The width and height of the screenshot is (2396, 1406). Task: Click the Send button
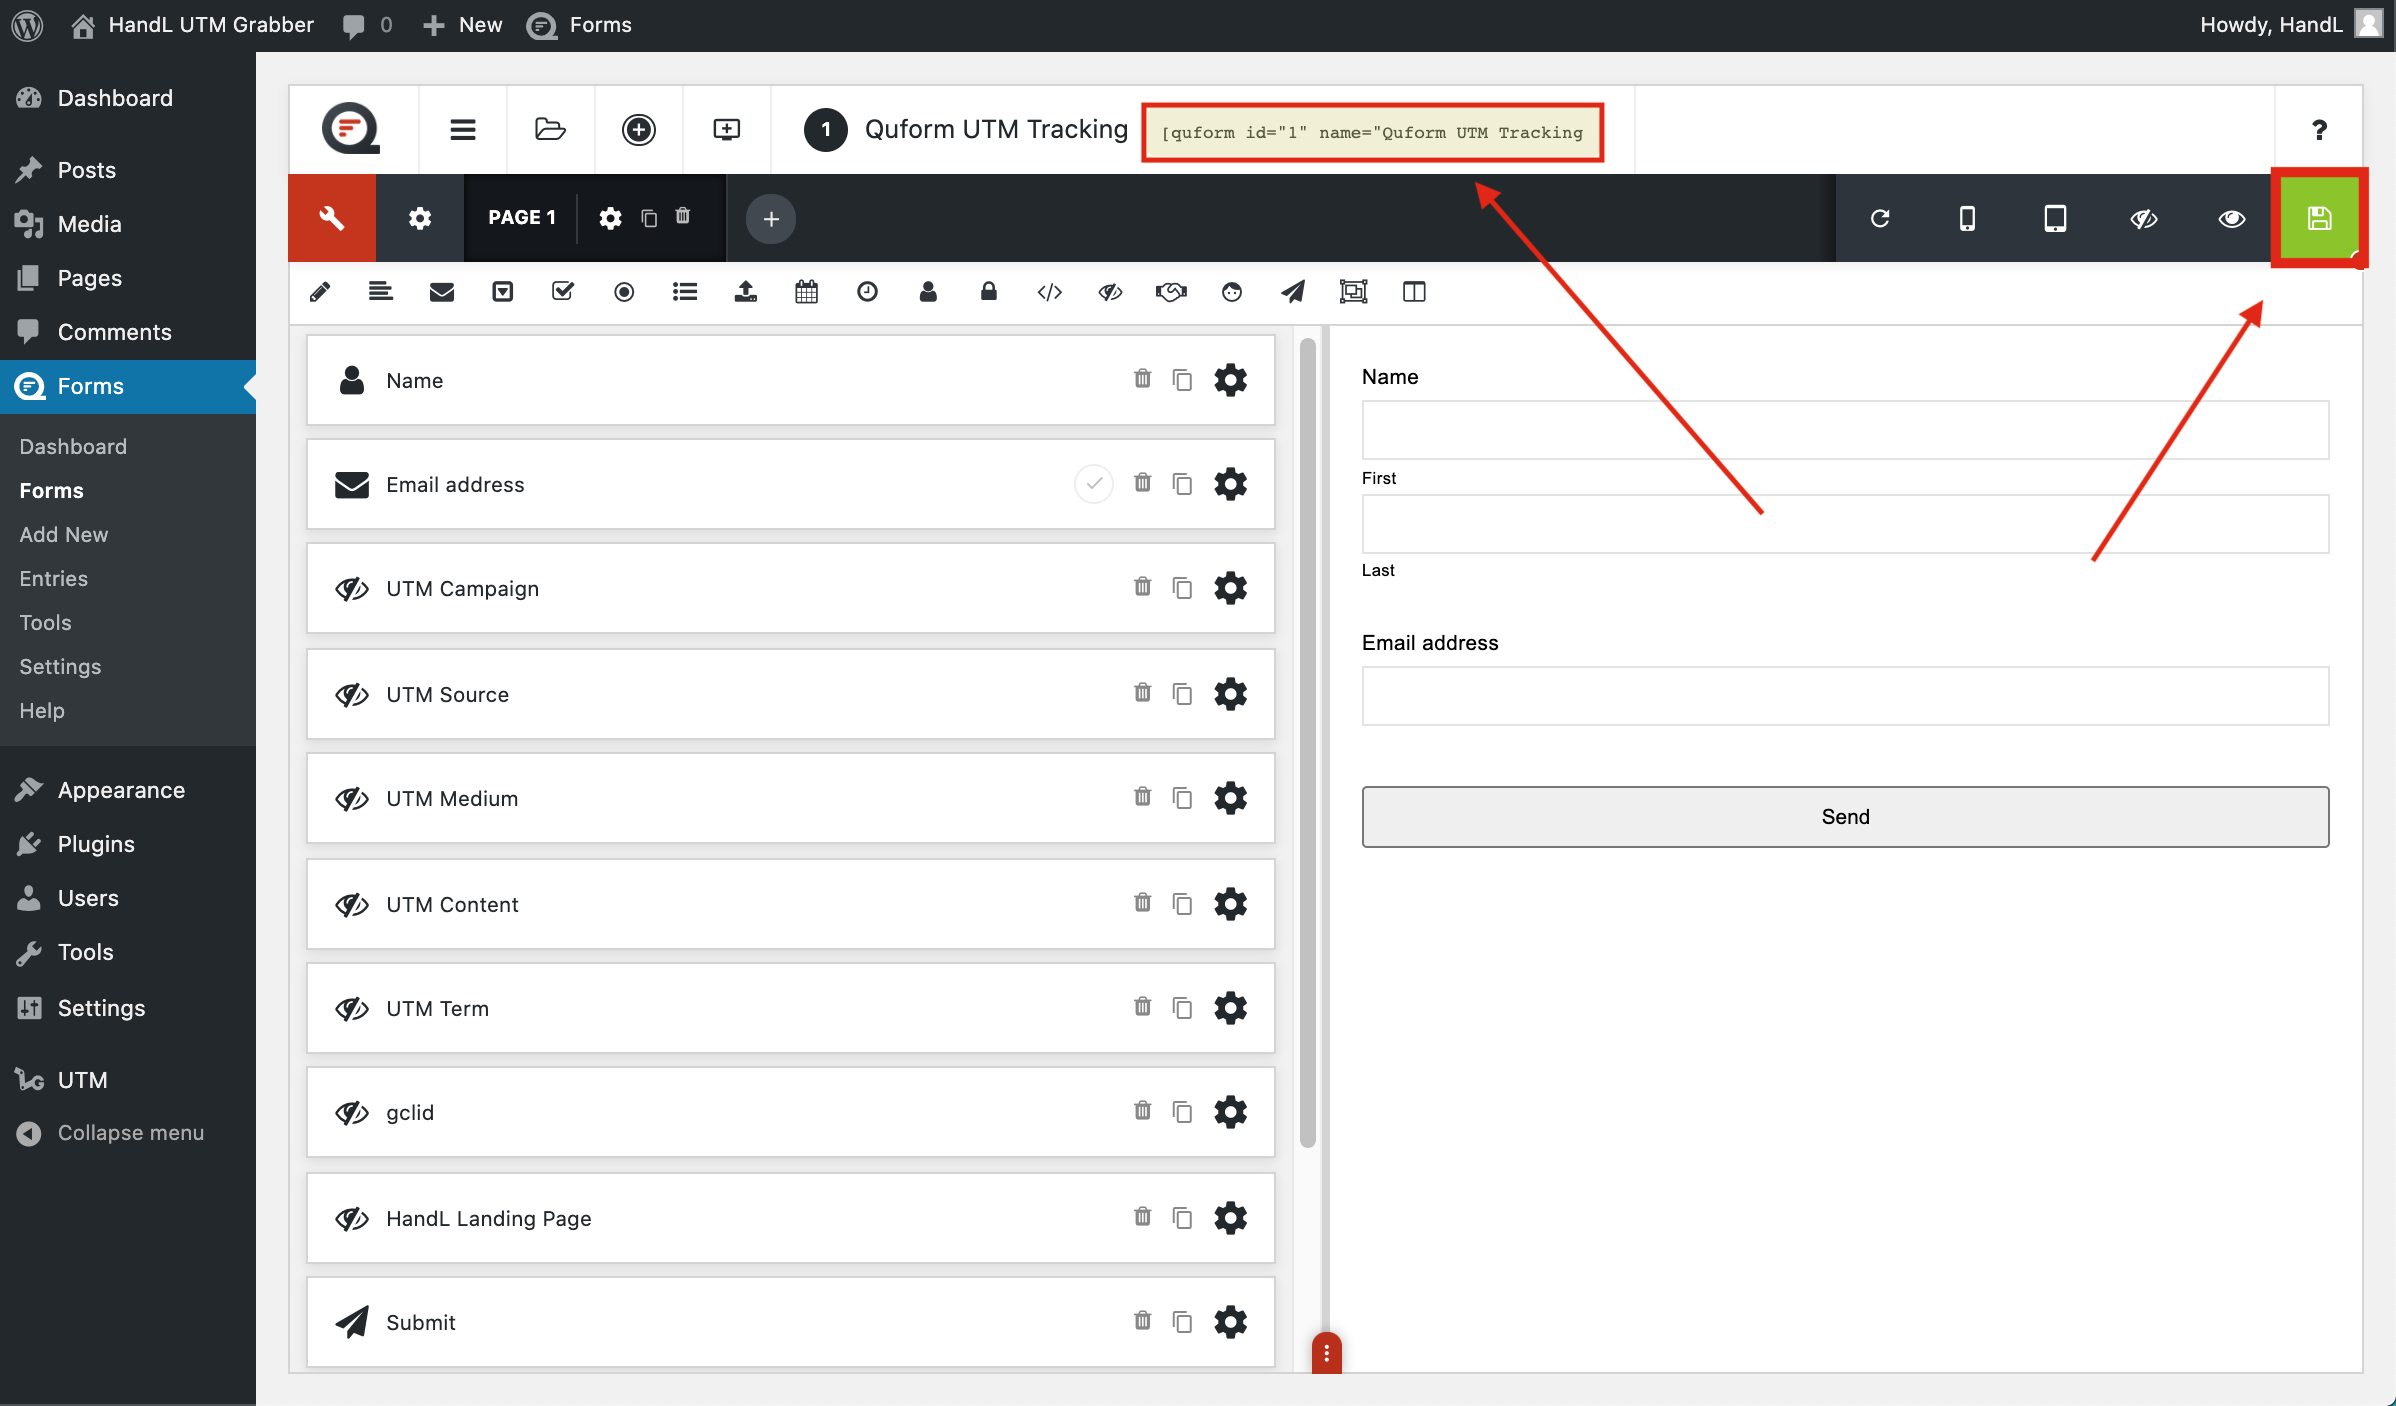(x=1845, y=817)
